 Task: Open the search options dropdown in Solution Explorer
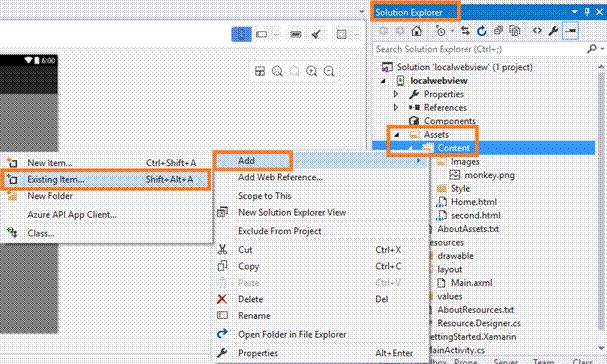[x=602, y=49]
